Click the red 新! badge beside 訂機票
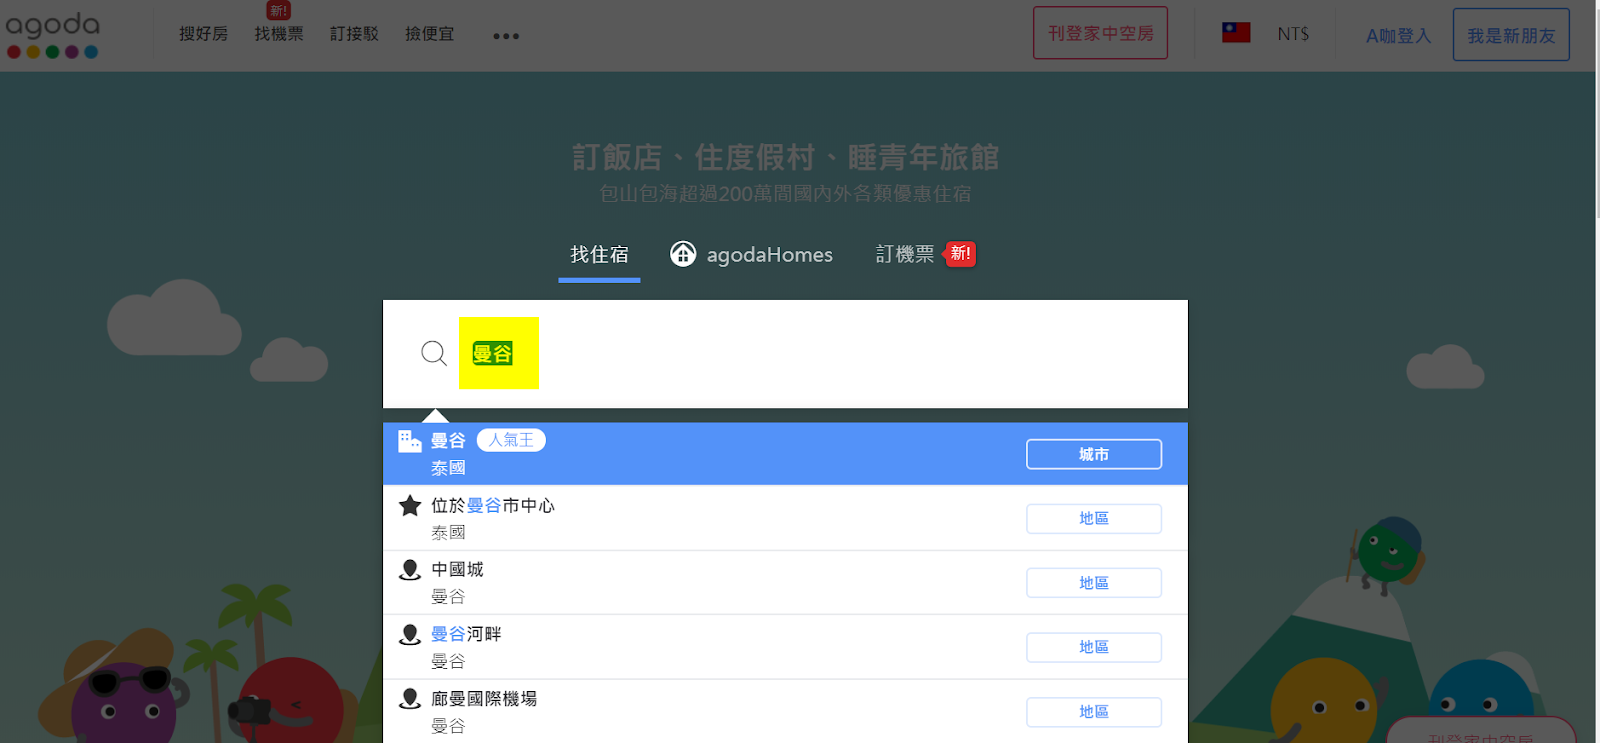 [960, 254]
